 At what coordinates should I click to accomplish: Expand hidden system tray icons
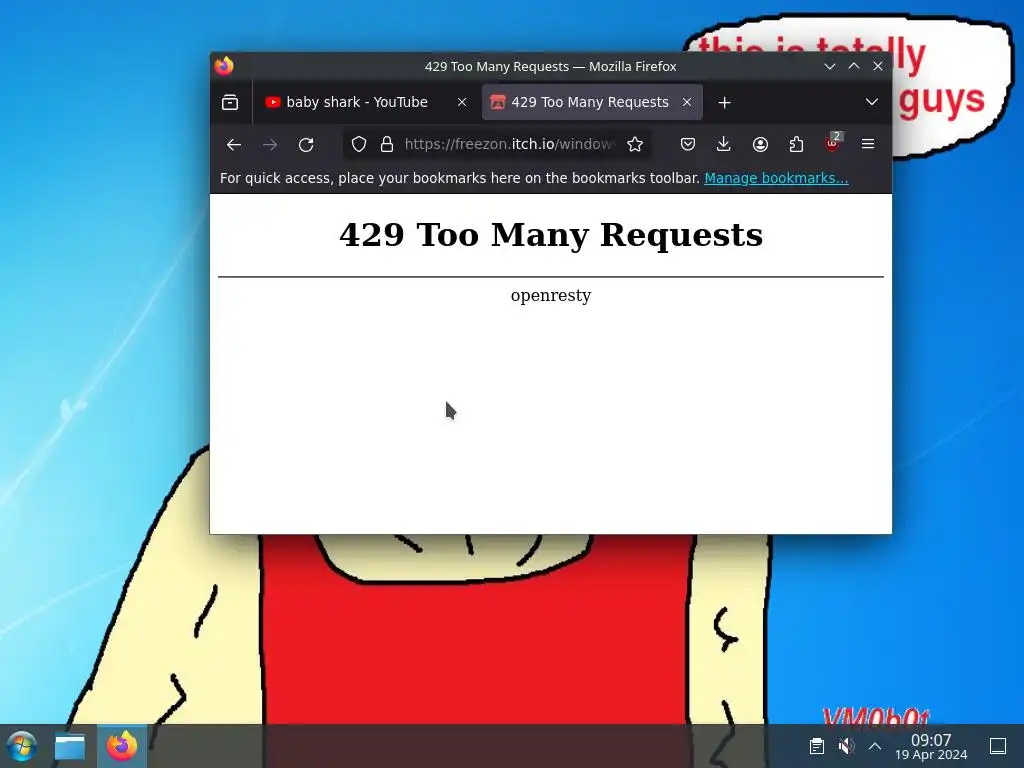point(875,746)
